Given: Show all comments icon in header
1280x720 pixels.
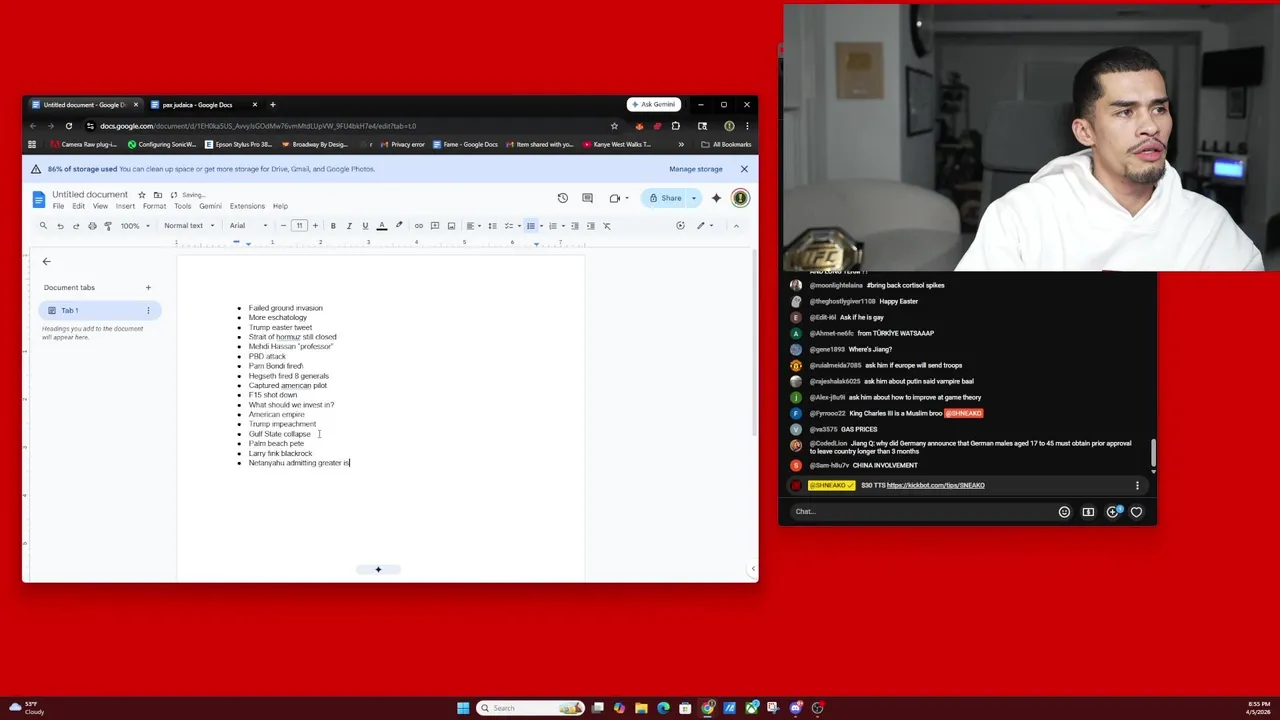Looking at the screenshot, I should click(587, 198).
